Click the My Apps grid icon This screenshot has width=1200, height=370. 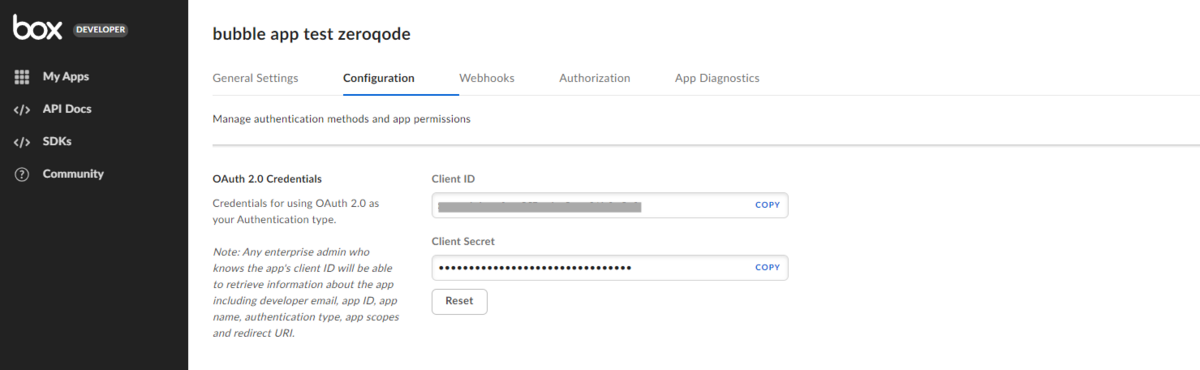pos(22,77)
